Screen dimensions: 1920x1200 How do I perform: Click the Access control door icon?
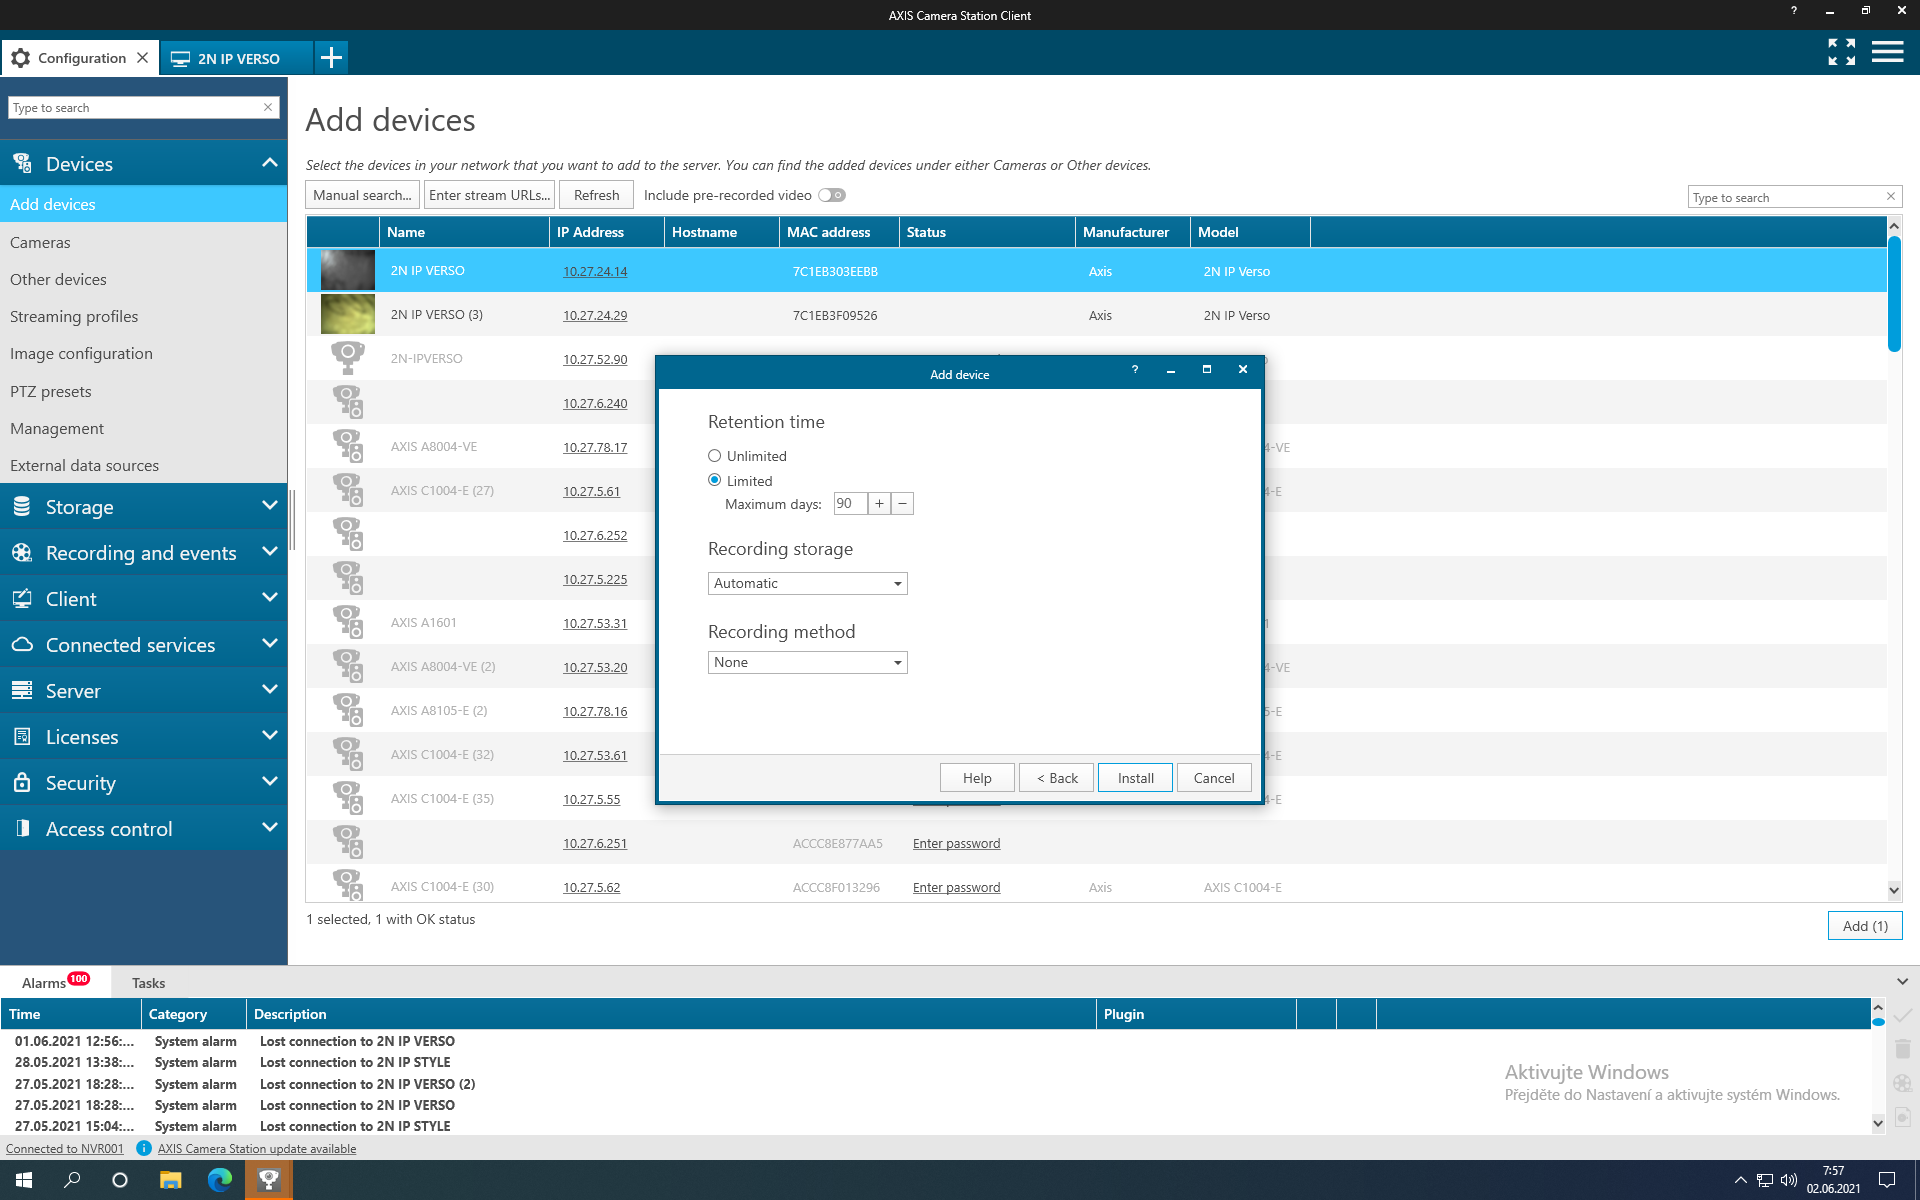[x=22, y=828]
